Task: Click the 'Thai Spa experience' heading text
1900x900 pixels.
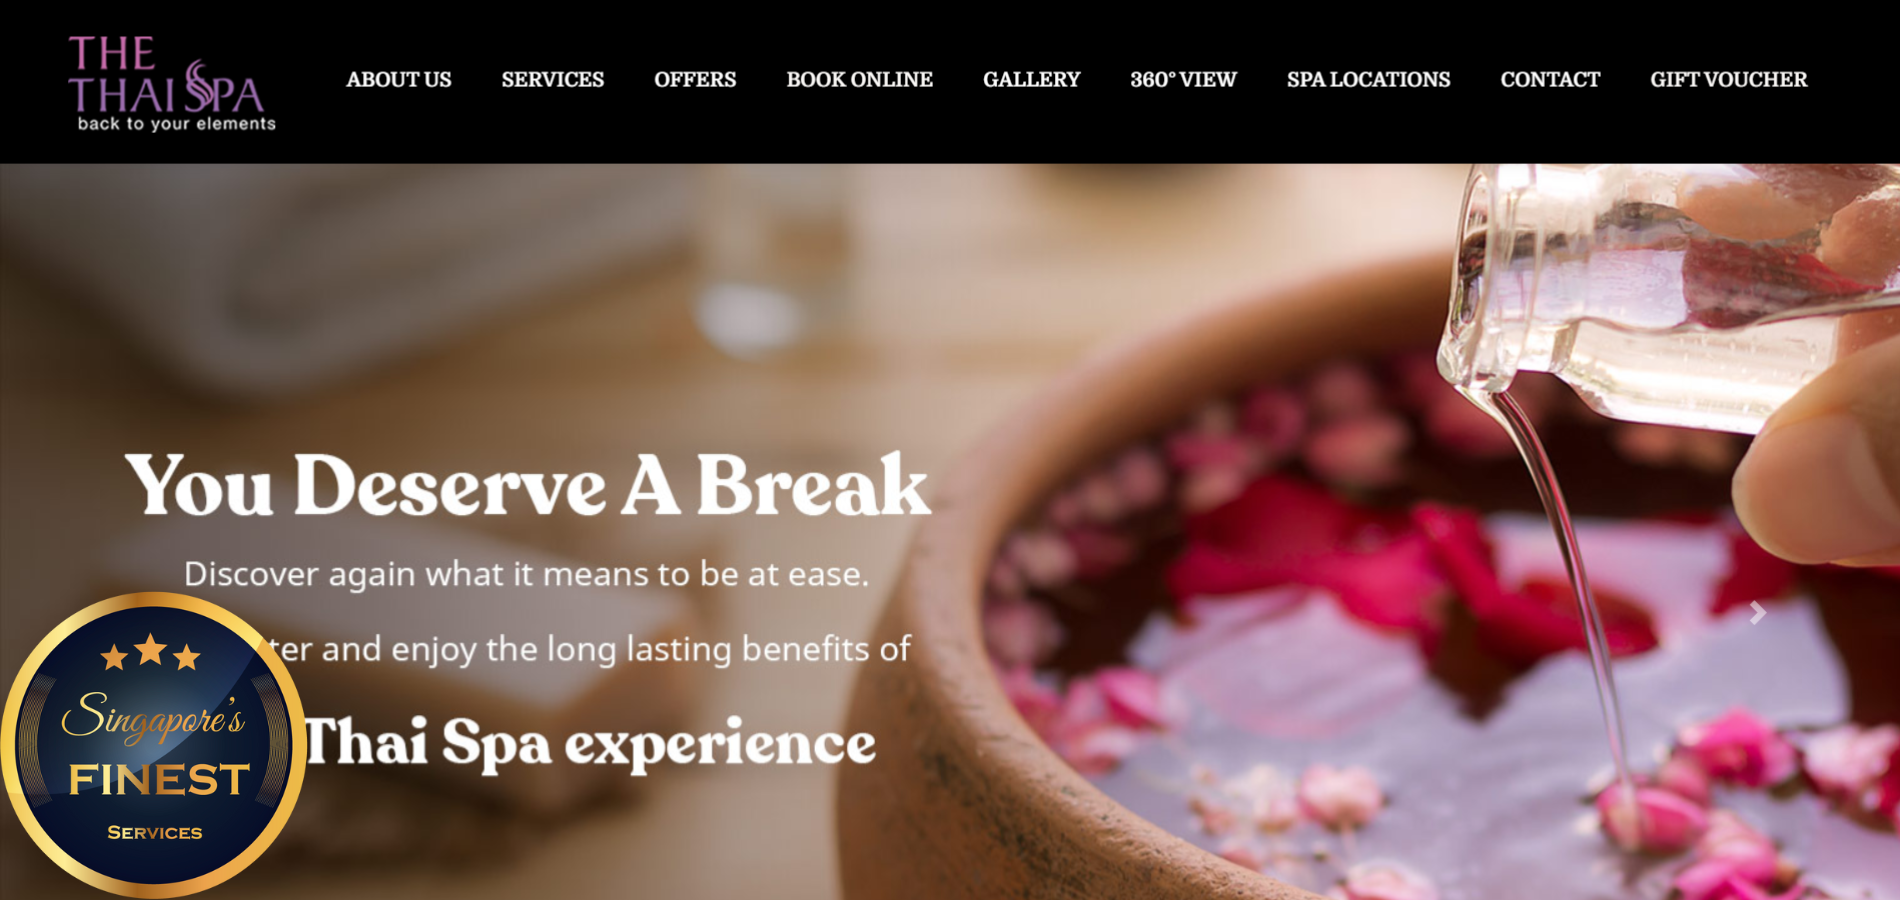Action: tap(590, 743)
